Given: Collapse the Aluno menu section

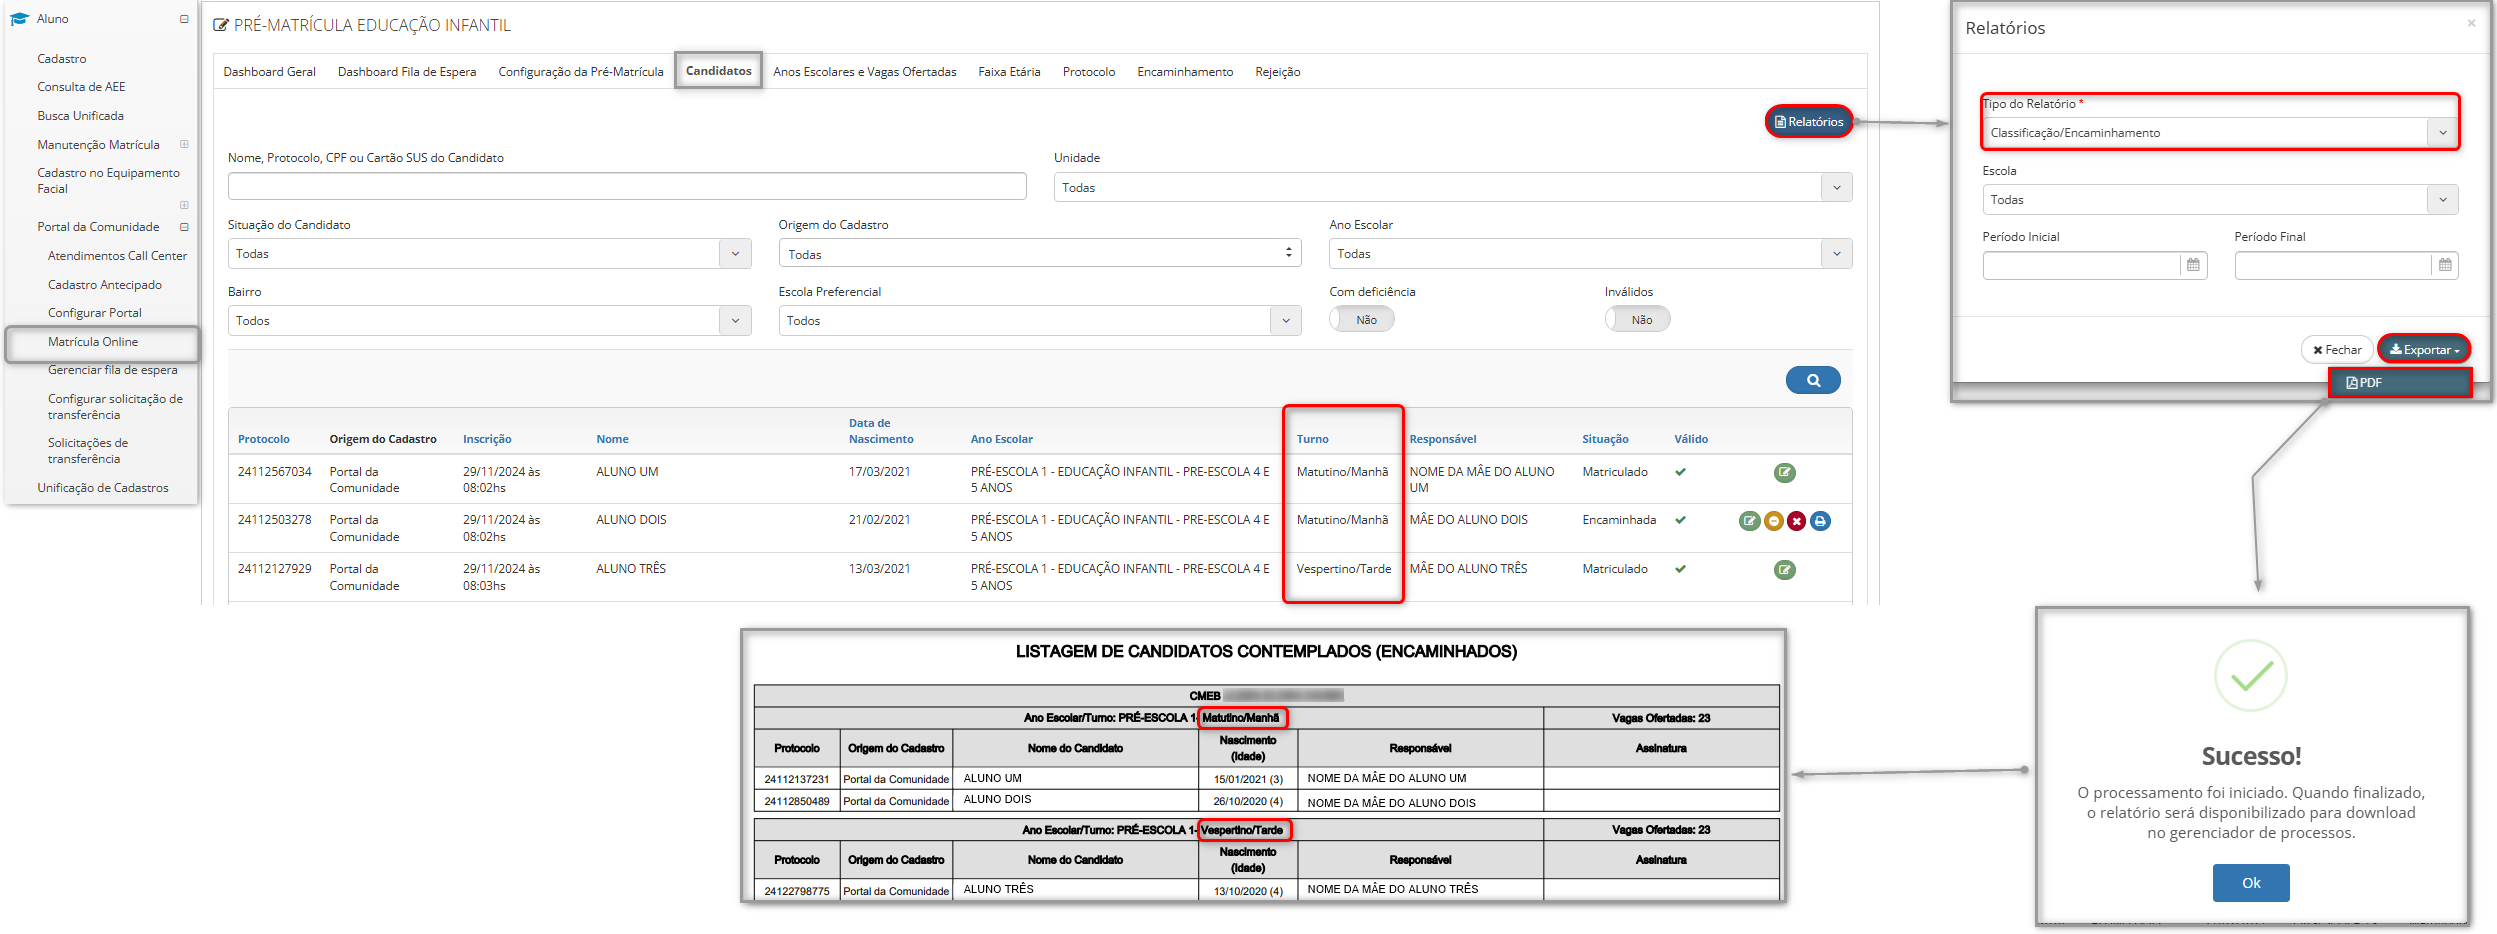Looking at the screenshot, I should (184, 19).
